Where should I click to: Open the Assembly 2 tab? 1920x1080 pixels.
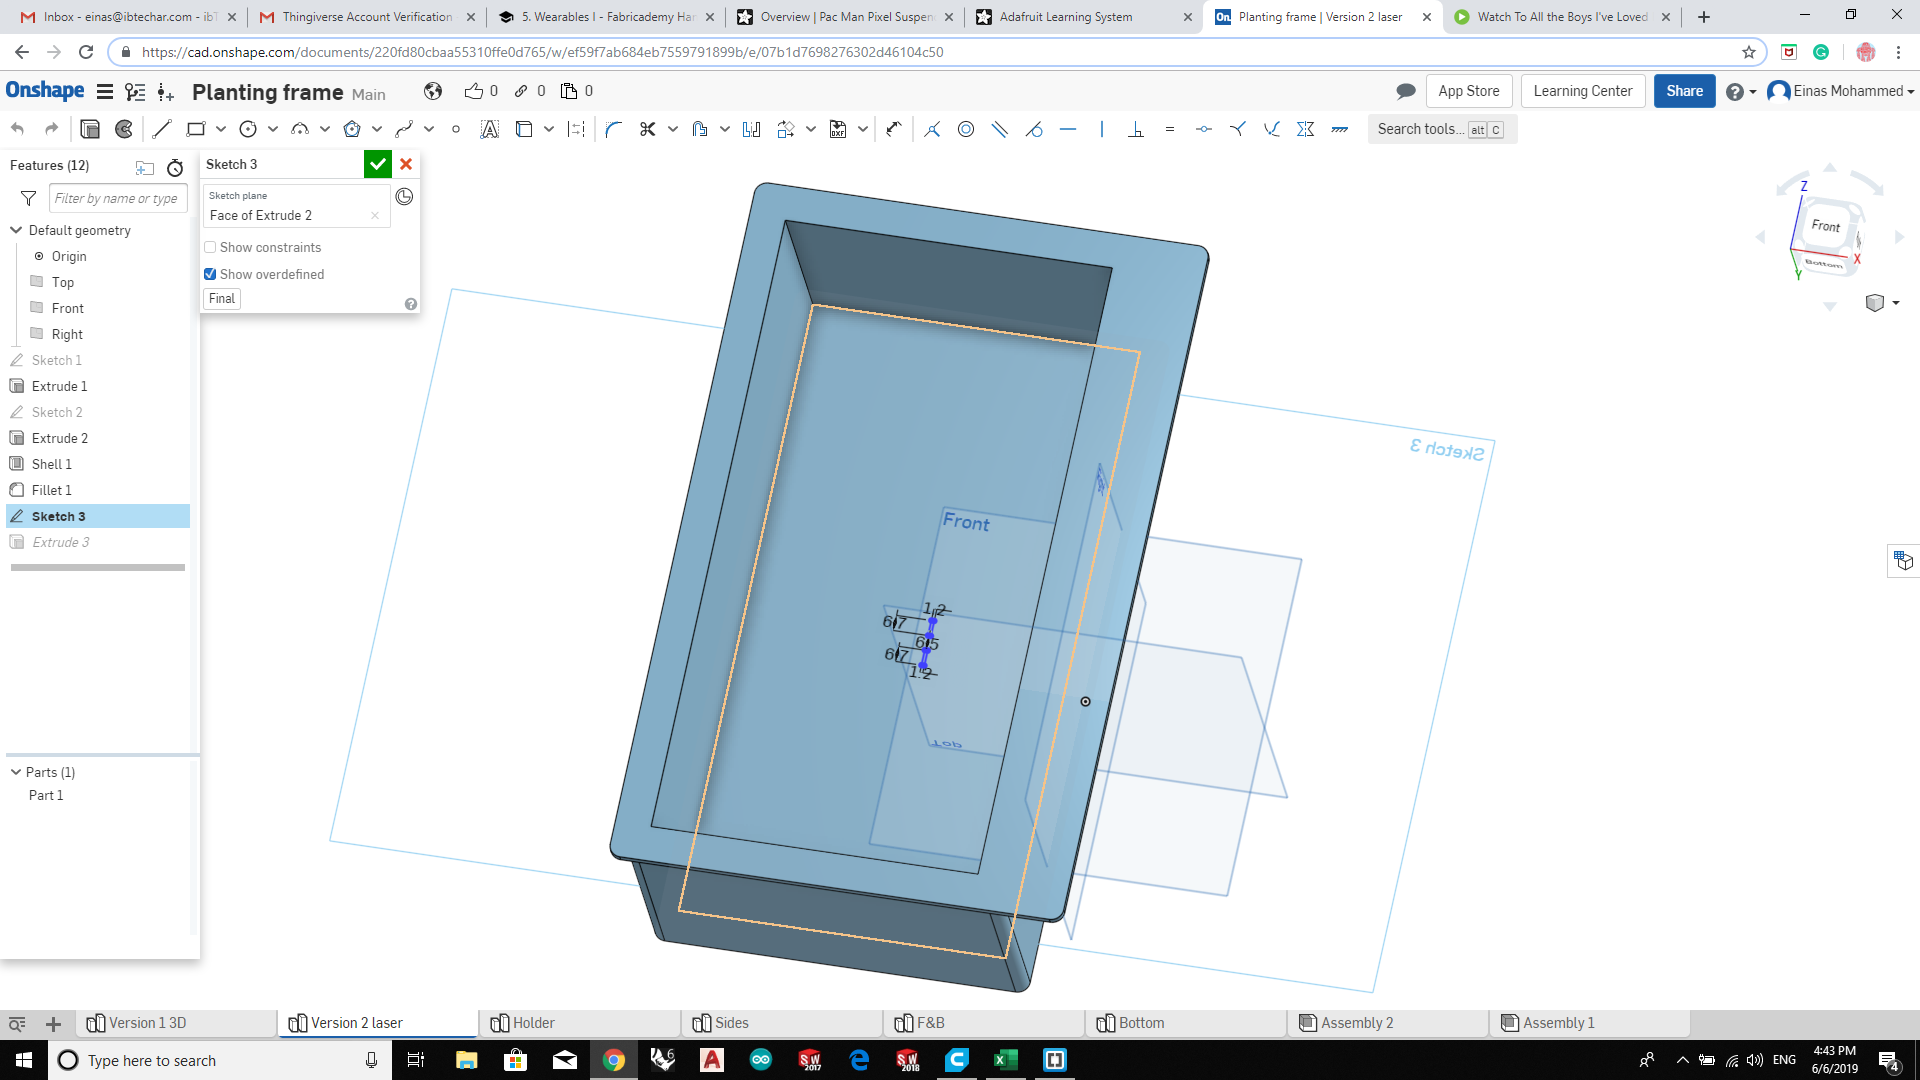1356,1023
